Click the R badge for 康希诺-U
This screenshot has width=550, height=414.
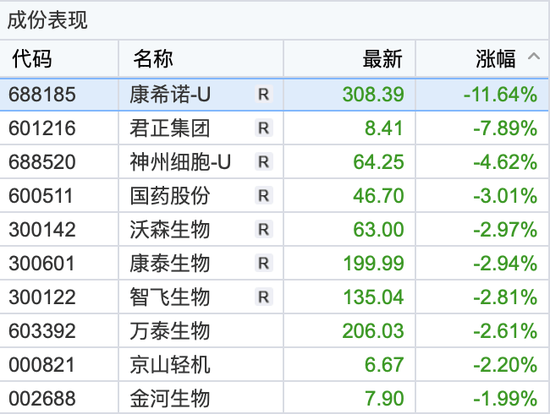pos(264,95)
